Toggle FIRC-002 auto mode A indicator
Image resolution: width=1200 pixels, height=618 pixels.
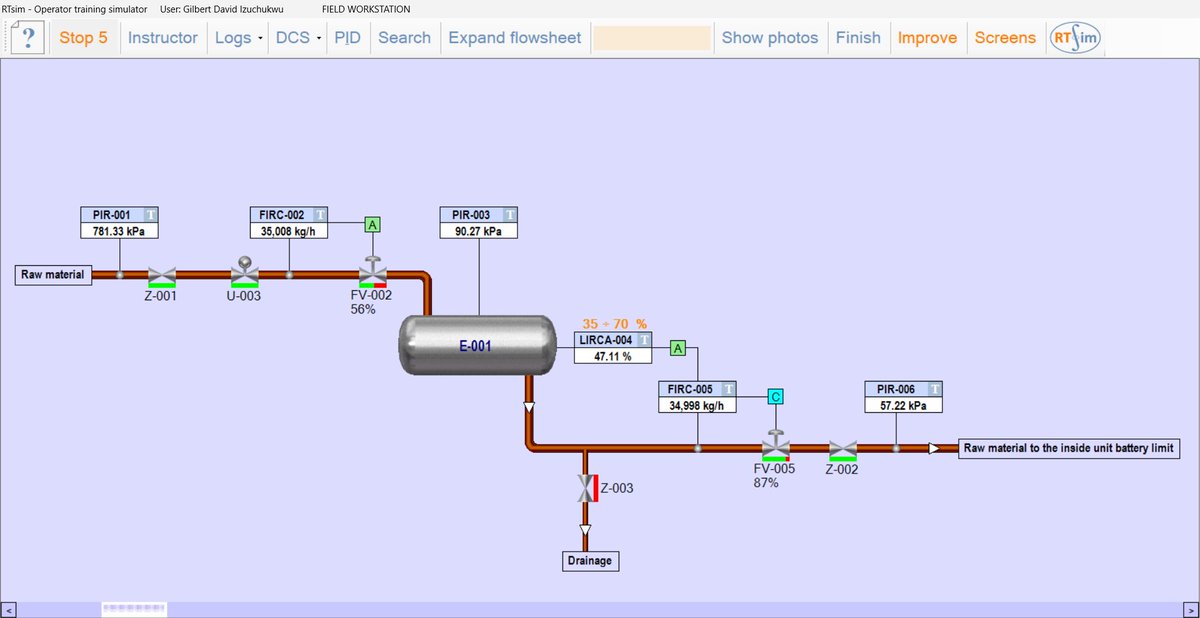pyautogui.click(x=372, y=224)
